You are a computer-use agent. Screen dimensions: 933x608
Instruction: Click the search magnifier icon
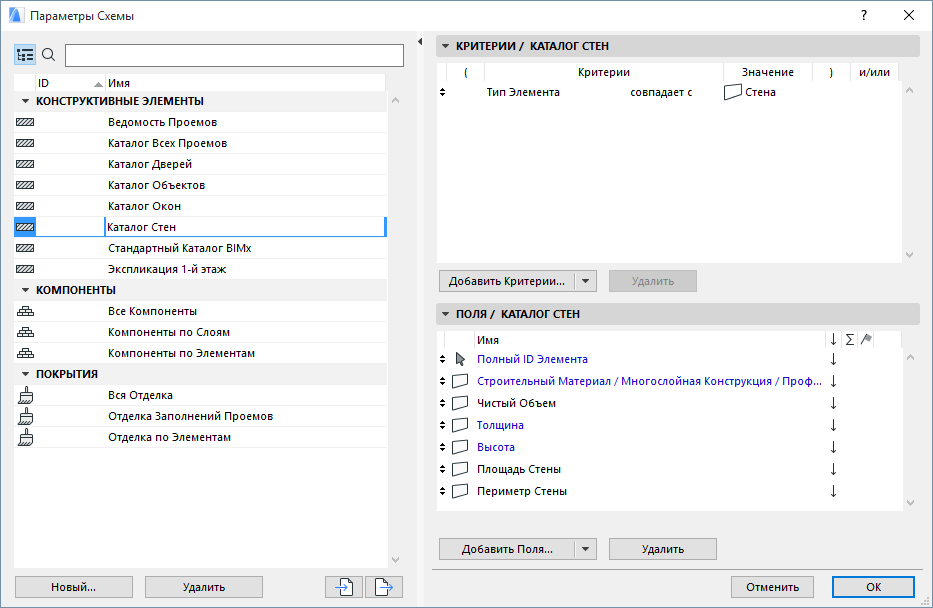[49, 55]
